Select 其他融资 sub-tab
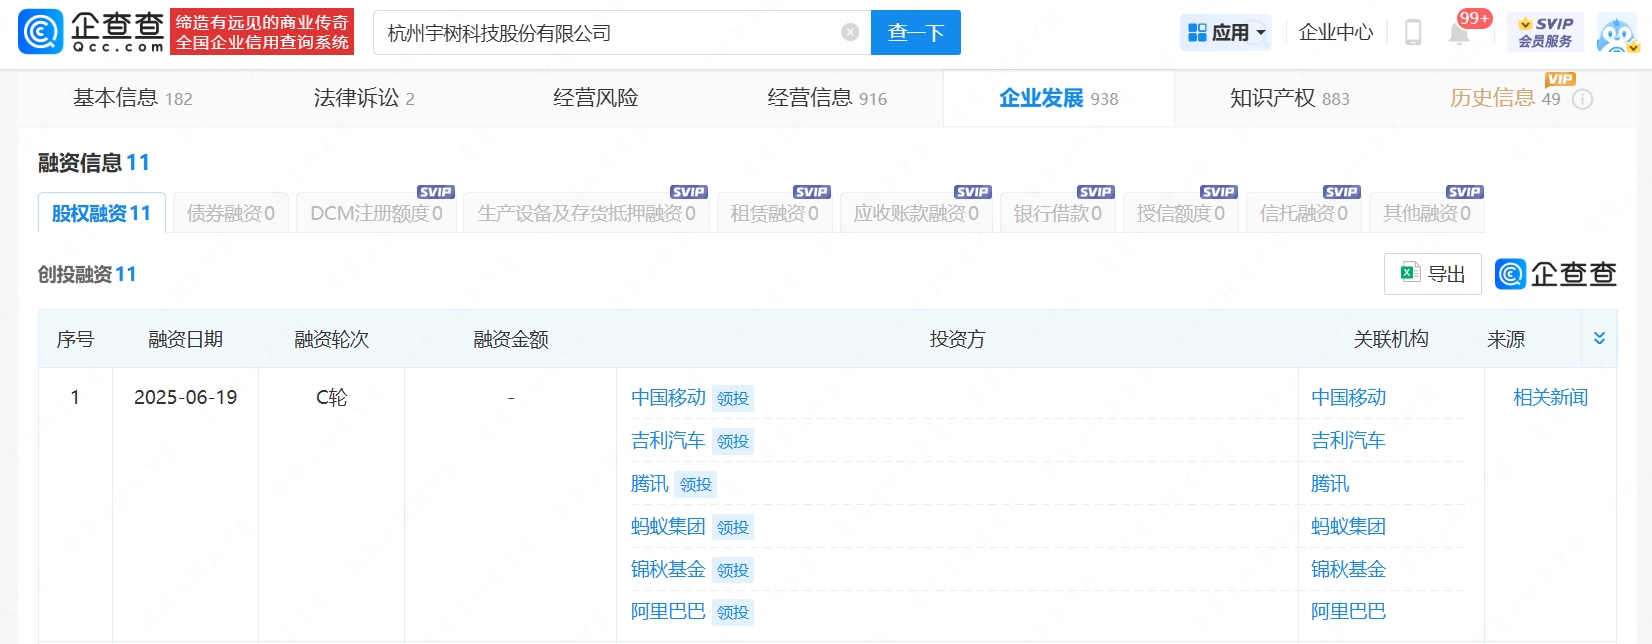1652x644 pixels. coord(1427,213)
